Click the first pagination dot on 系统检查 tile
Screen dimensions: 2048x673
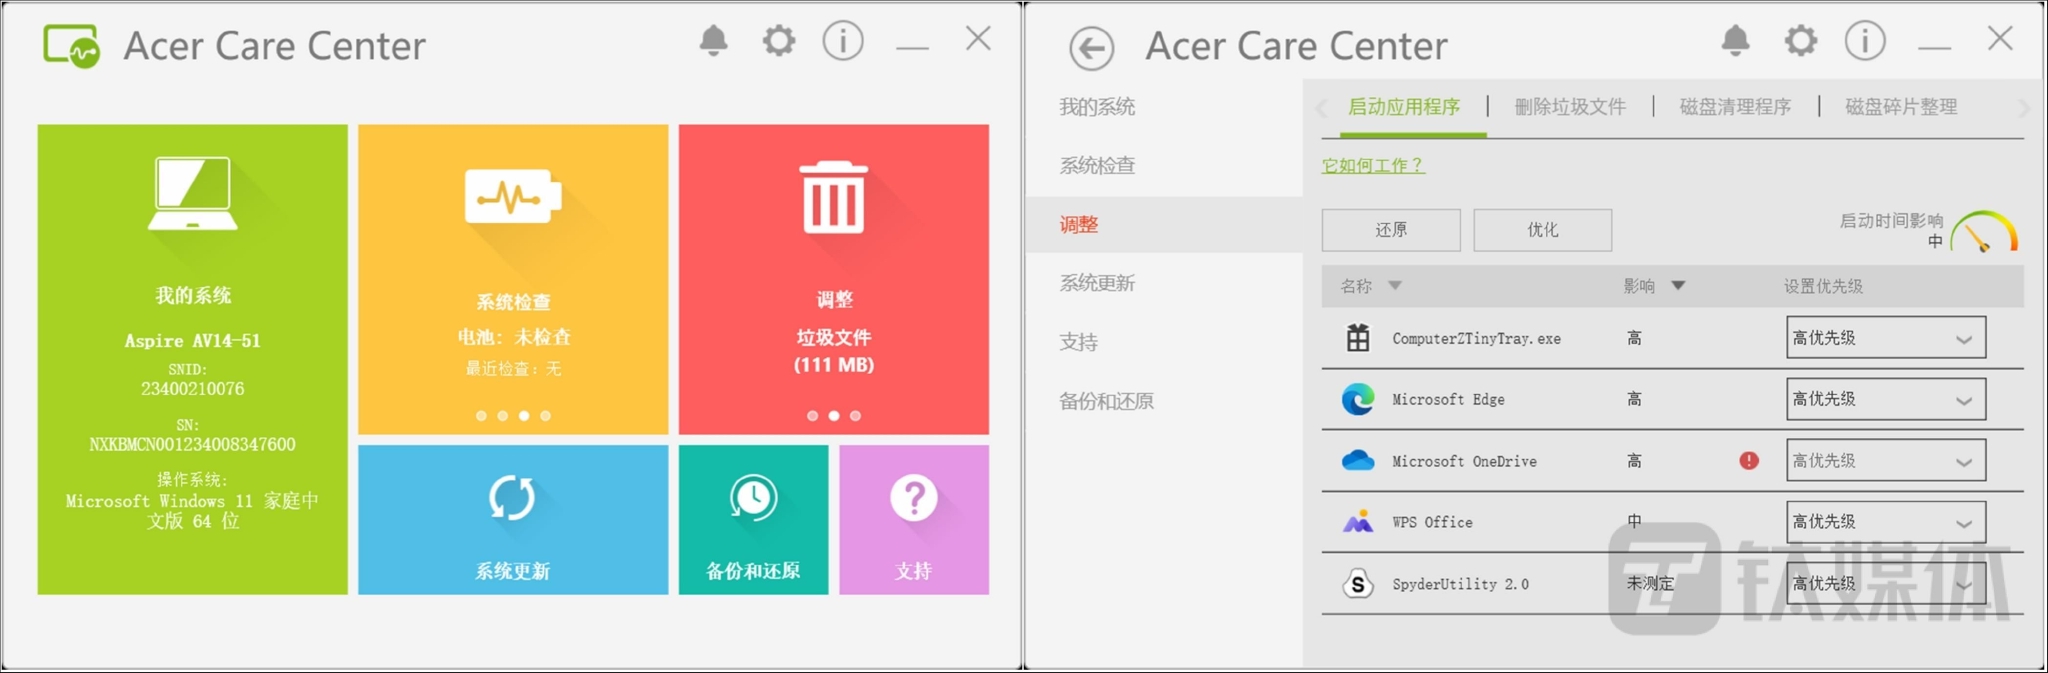[481, 415]
